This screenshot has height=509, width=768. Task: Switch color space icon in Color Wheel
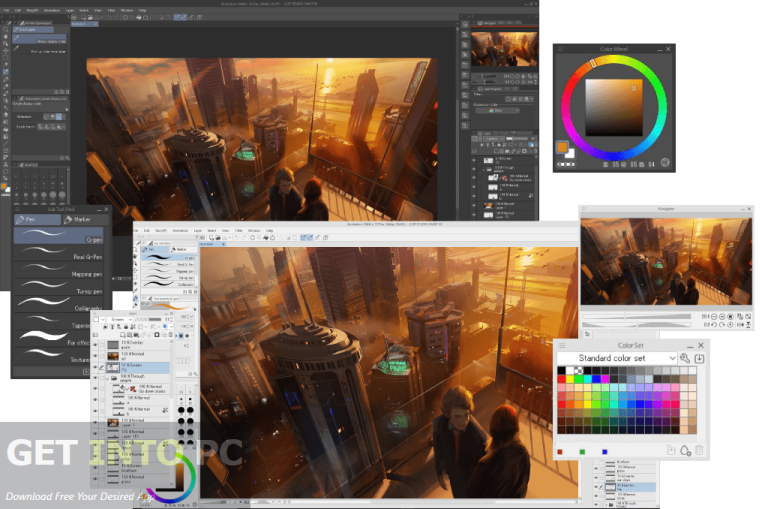click(665, 163)
